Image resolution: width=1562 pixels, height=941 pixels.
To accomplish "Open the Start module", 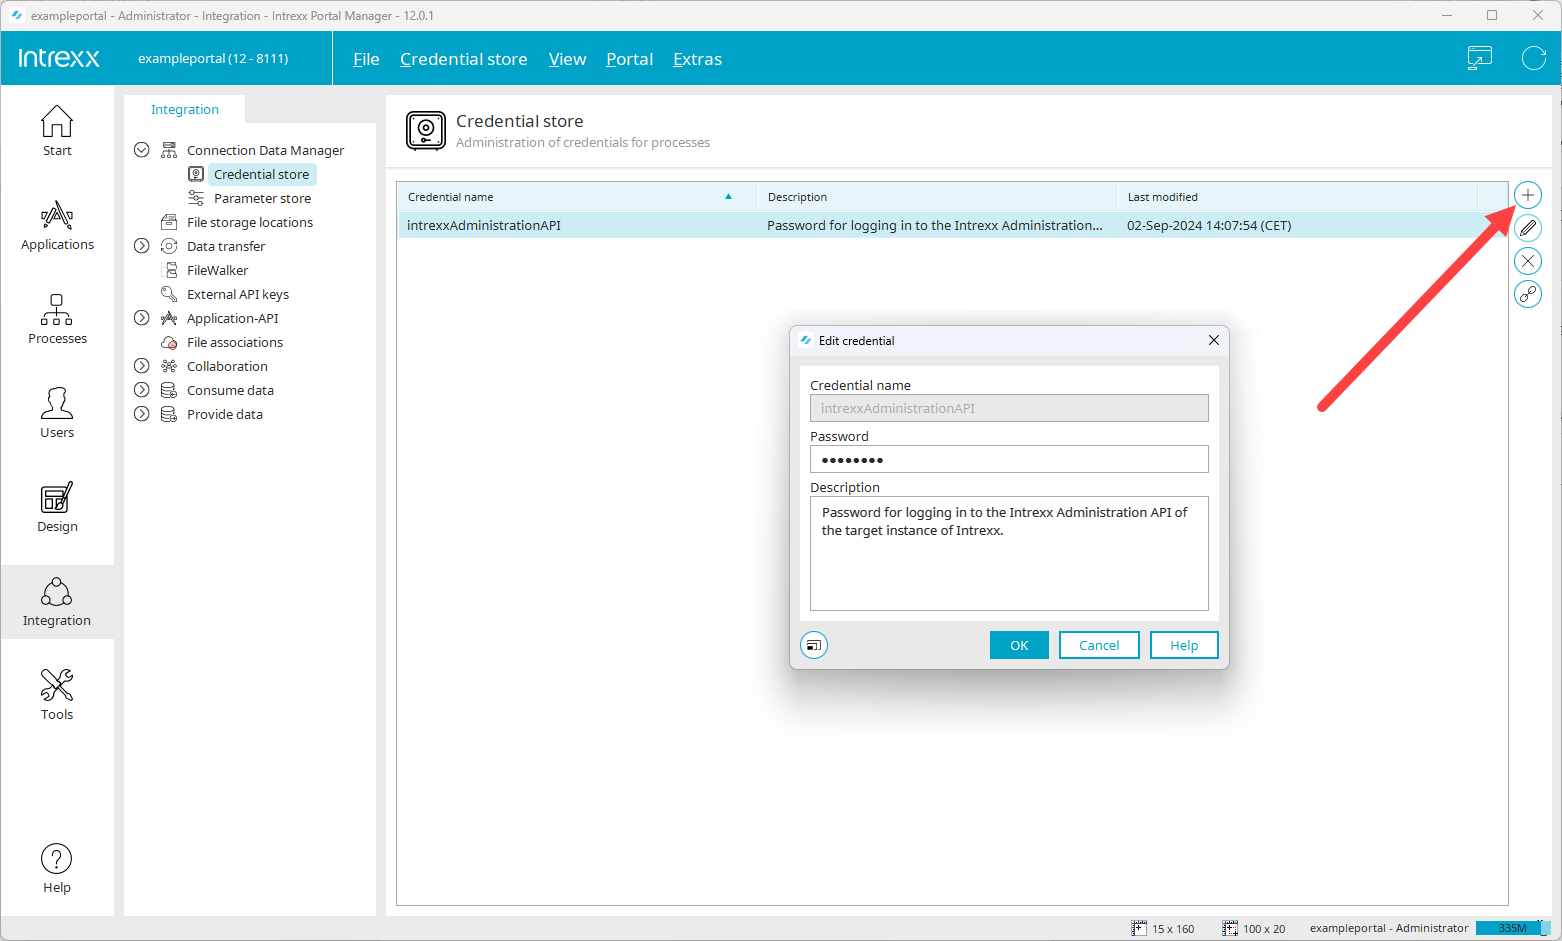I will coord(57,131).
